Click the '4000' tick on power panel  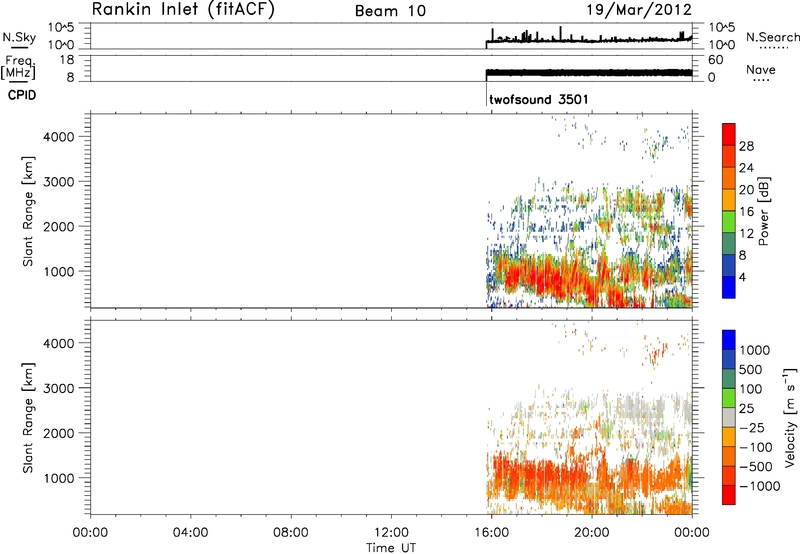[x=59, y=137]
